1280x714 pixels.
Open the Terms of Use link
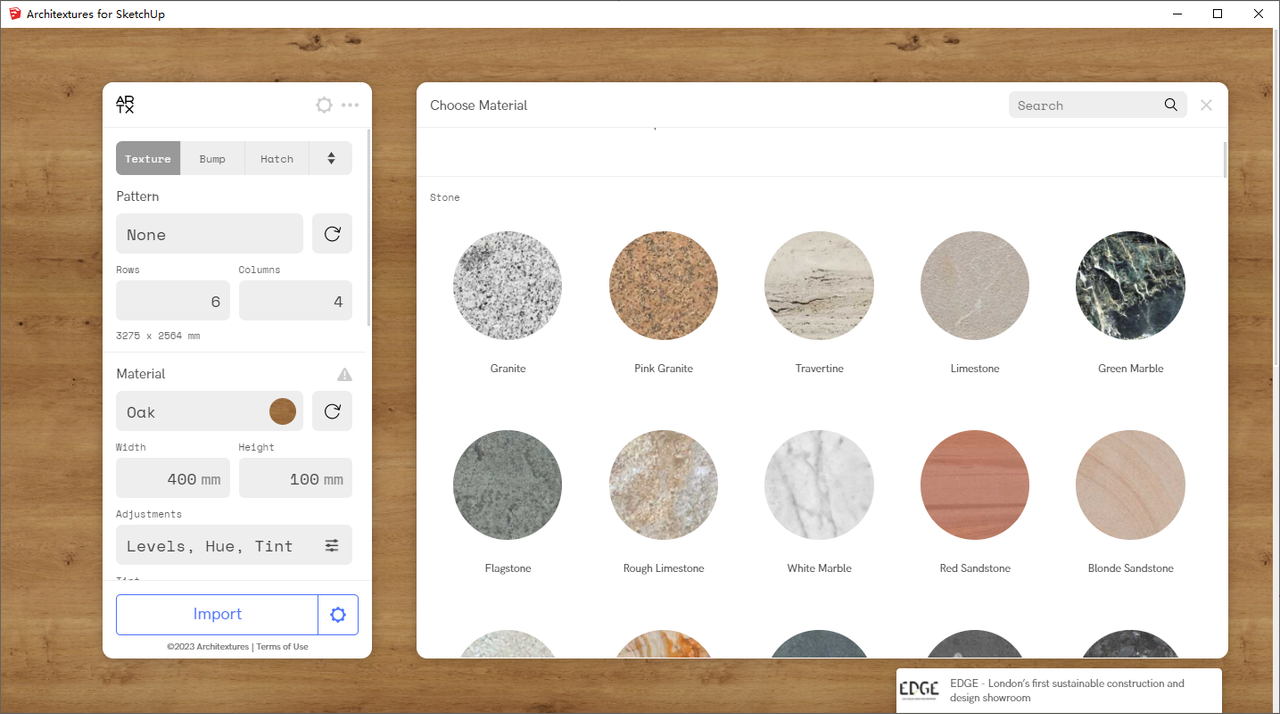point(282,647)
